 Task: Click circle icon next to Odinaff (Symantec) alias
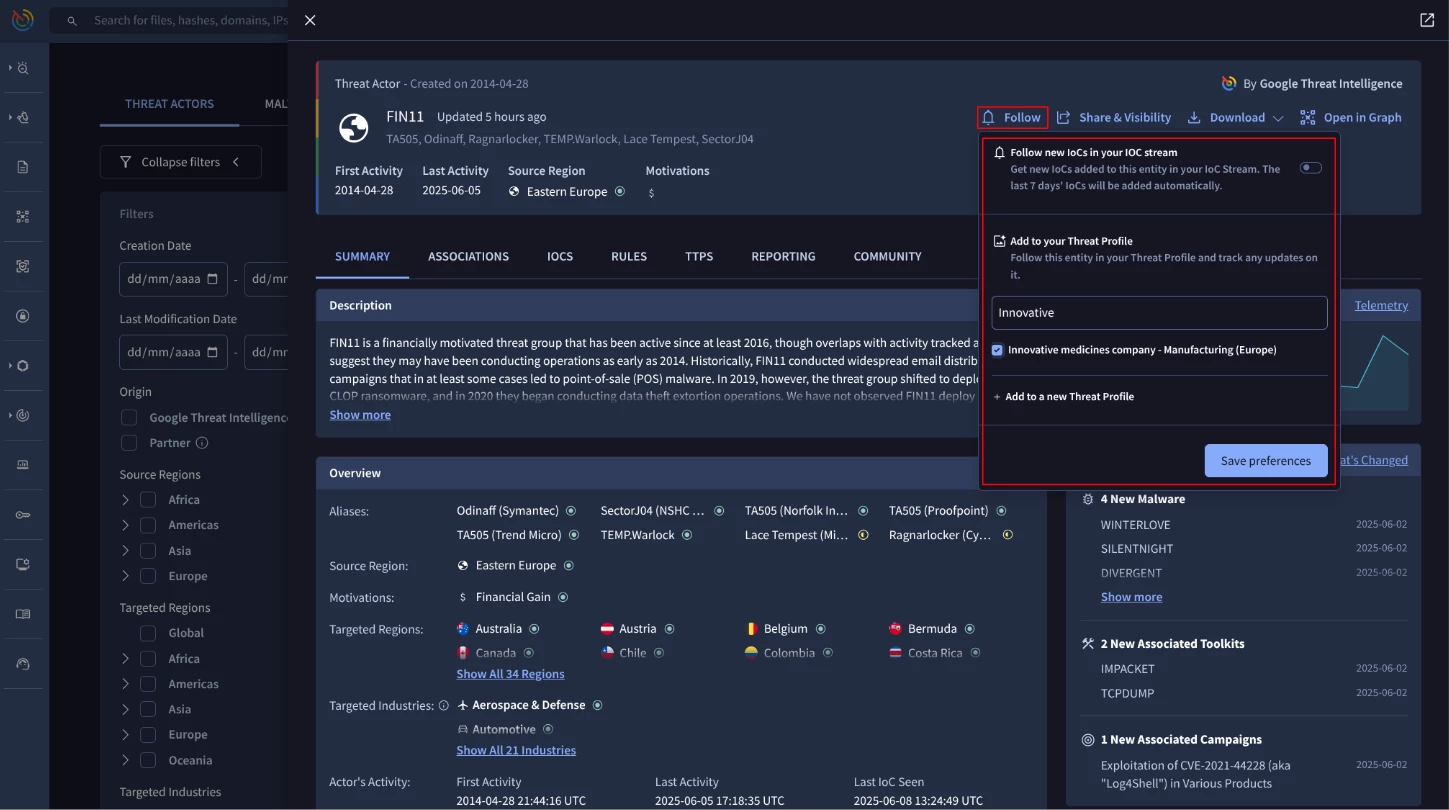[x=571, y=511]
